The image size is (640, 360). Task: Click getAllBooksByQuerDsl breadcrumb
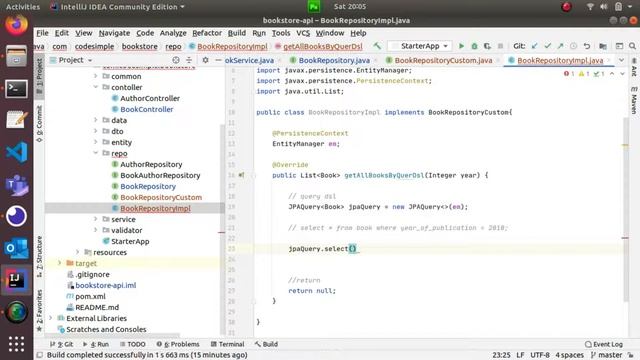(322, 47)
